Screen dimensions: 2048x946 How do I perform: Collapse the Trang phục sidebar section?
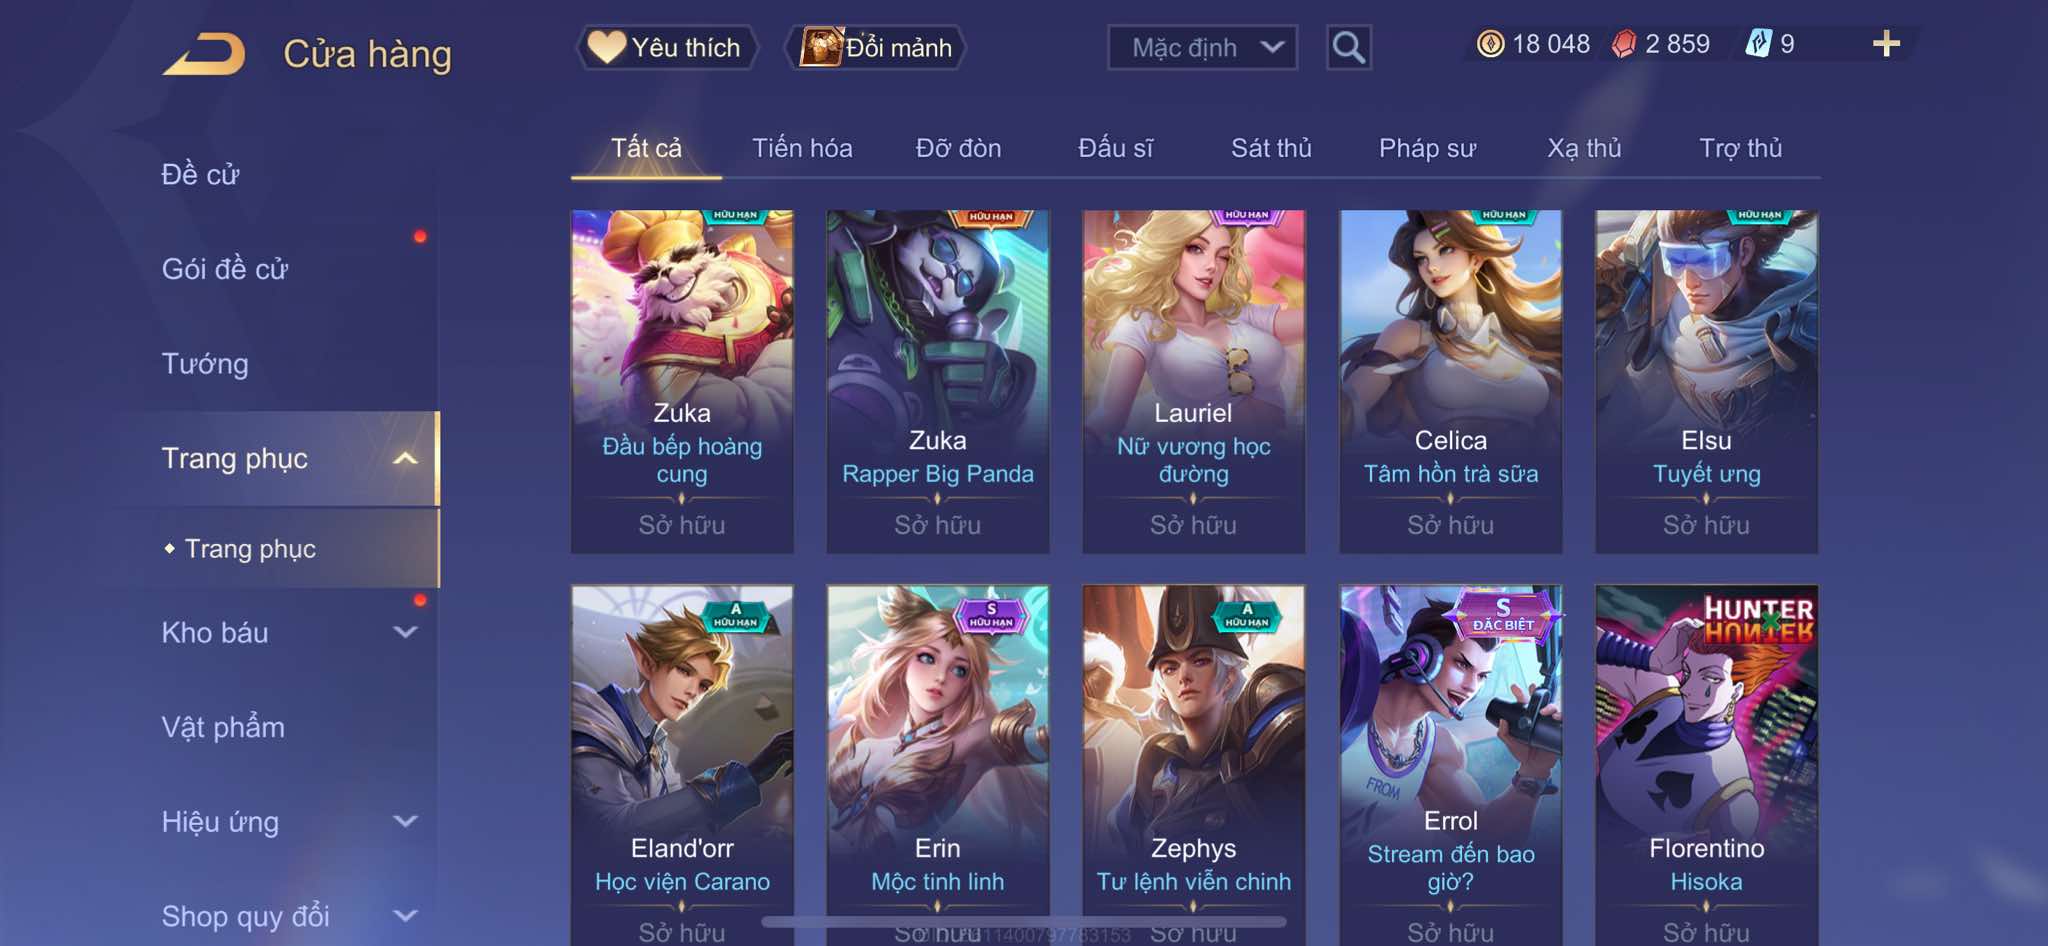point(405,459)
